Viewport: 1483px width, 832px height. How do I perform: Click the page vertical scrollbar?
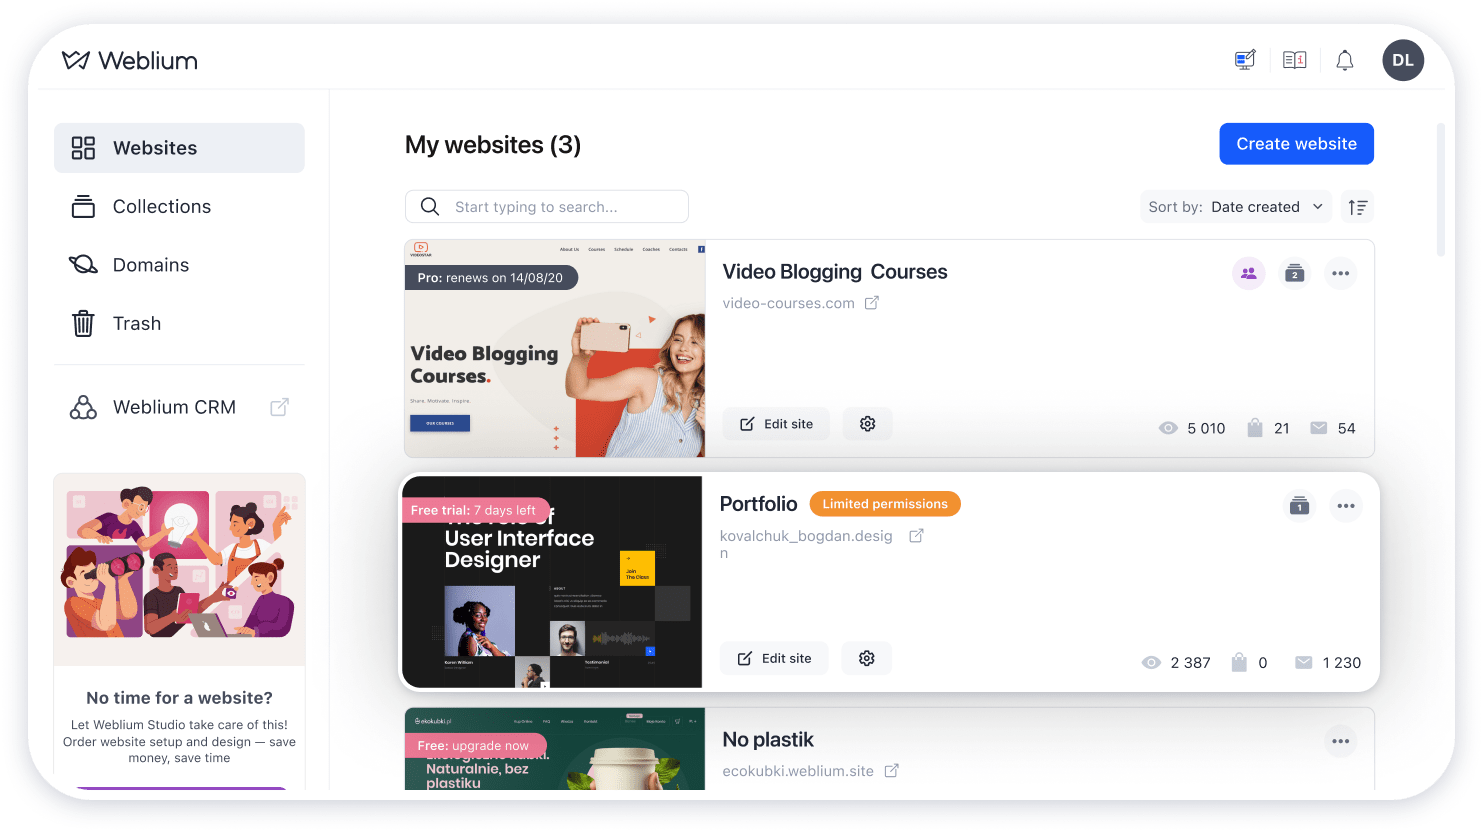tap(1441, 190)
